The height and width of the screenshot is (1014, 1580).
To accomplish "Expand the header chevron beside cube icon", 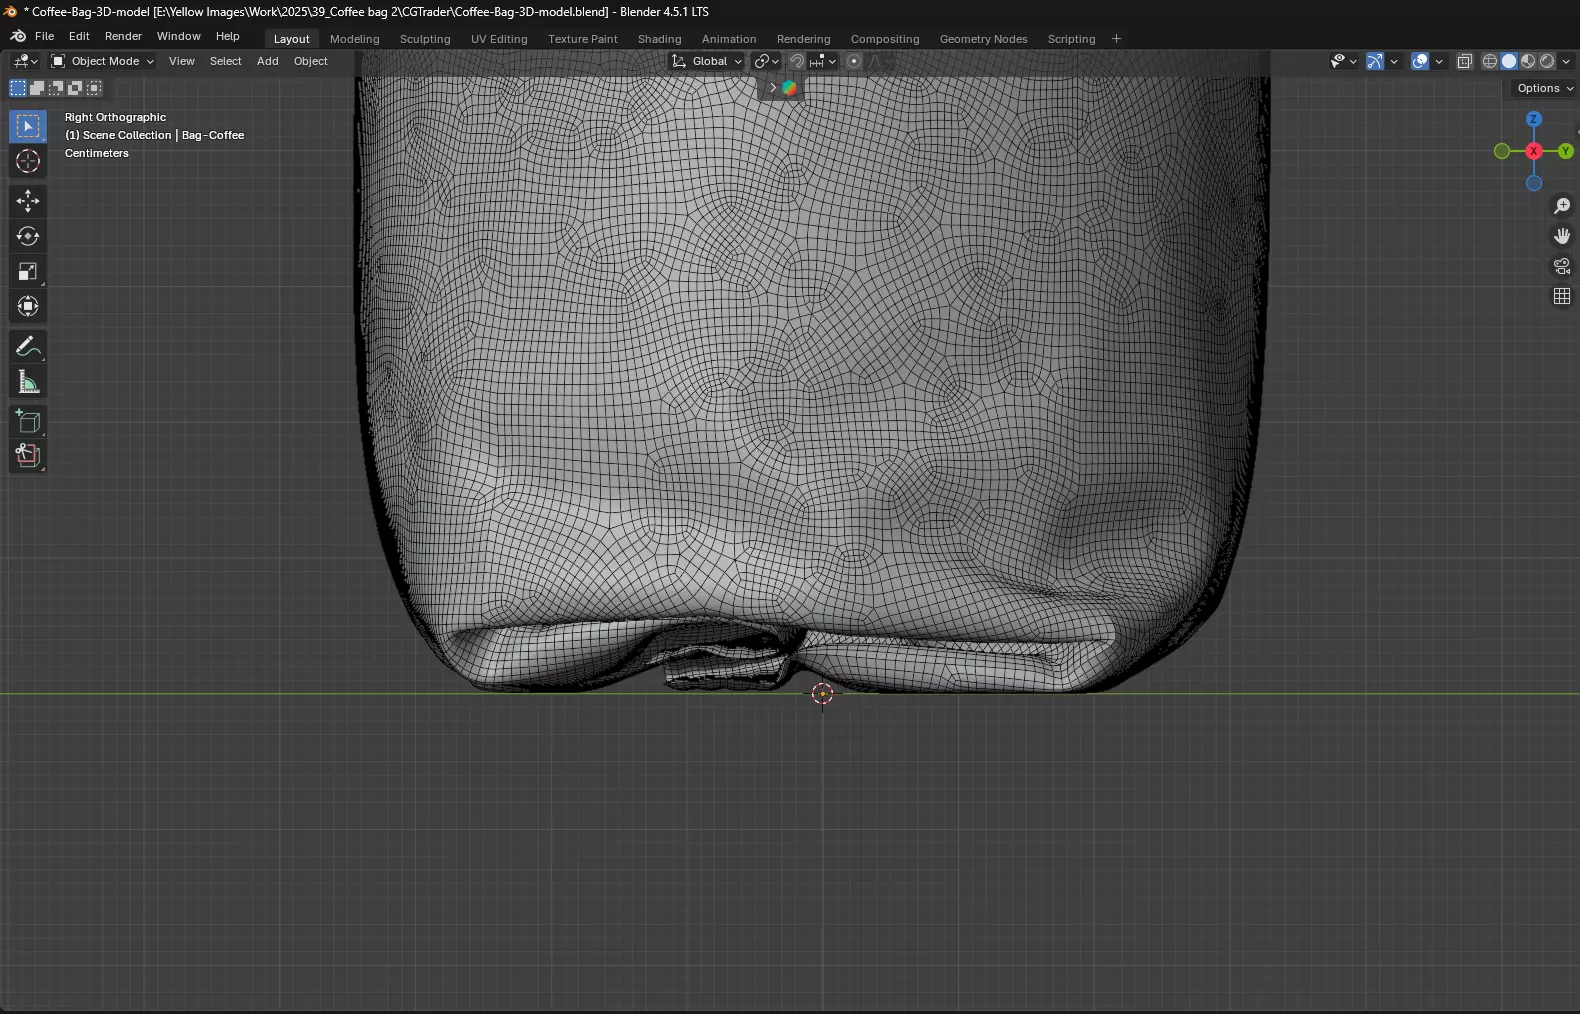I will coord(772,88).
